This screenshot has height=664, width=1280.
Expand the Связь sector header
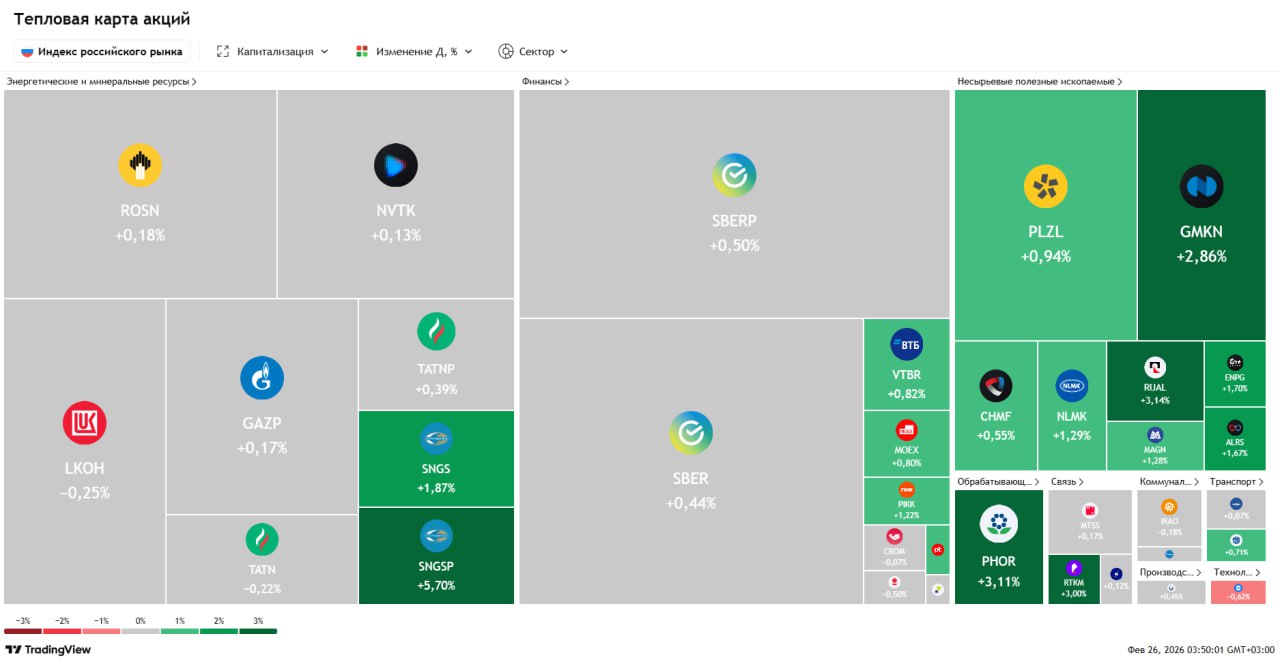[x=1066, y=481]
